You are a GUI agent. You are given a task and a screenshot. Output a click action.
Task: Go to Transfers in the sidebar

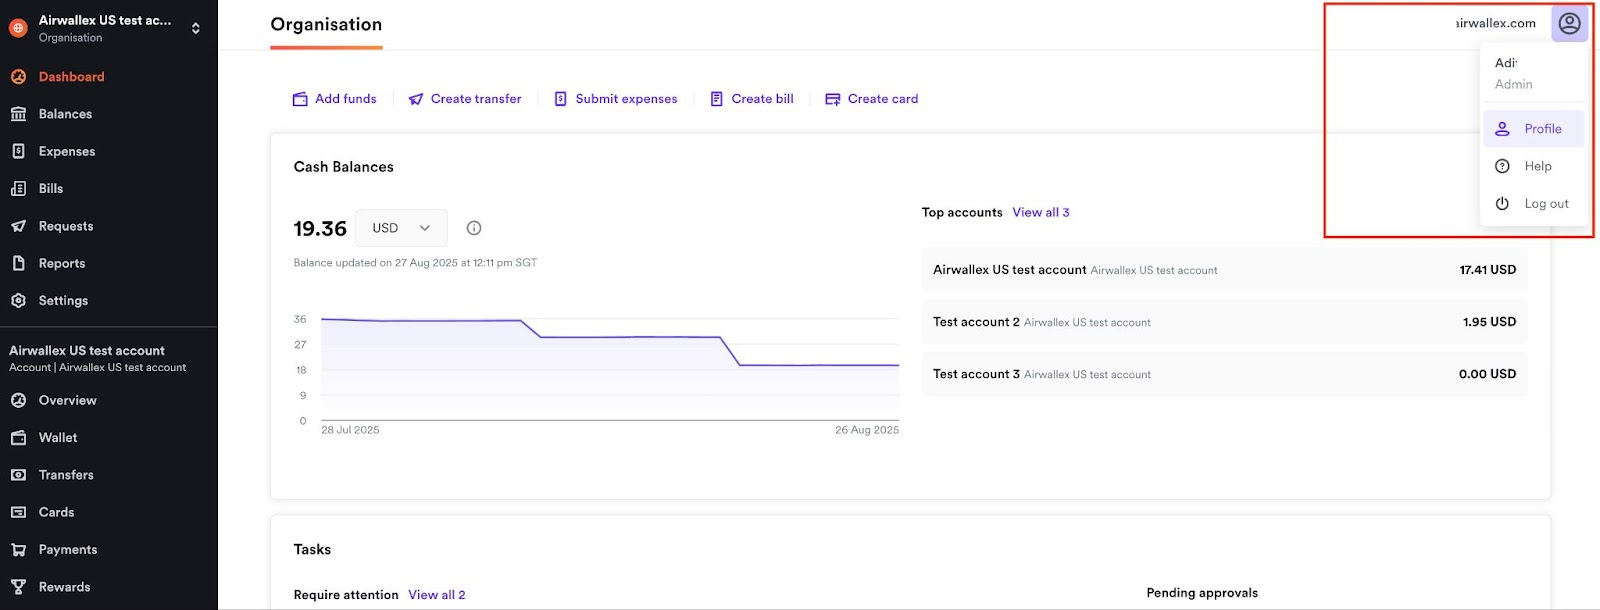pos(66,475)
